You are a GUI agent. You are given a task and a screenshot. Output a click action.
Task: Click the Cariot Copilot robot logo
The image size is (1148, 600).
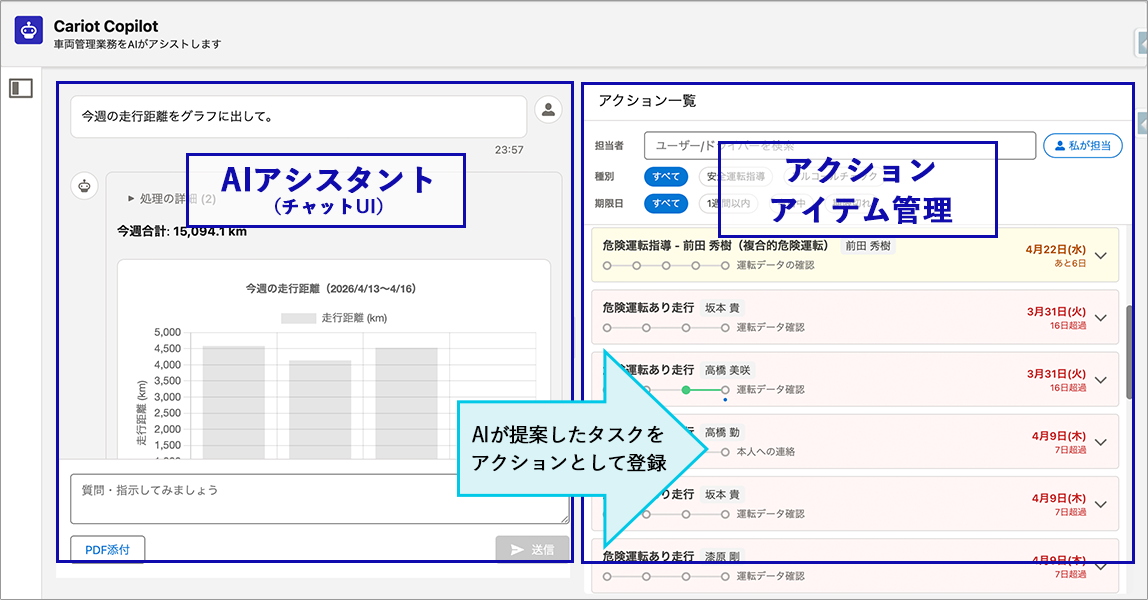(x=29, y=31)
